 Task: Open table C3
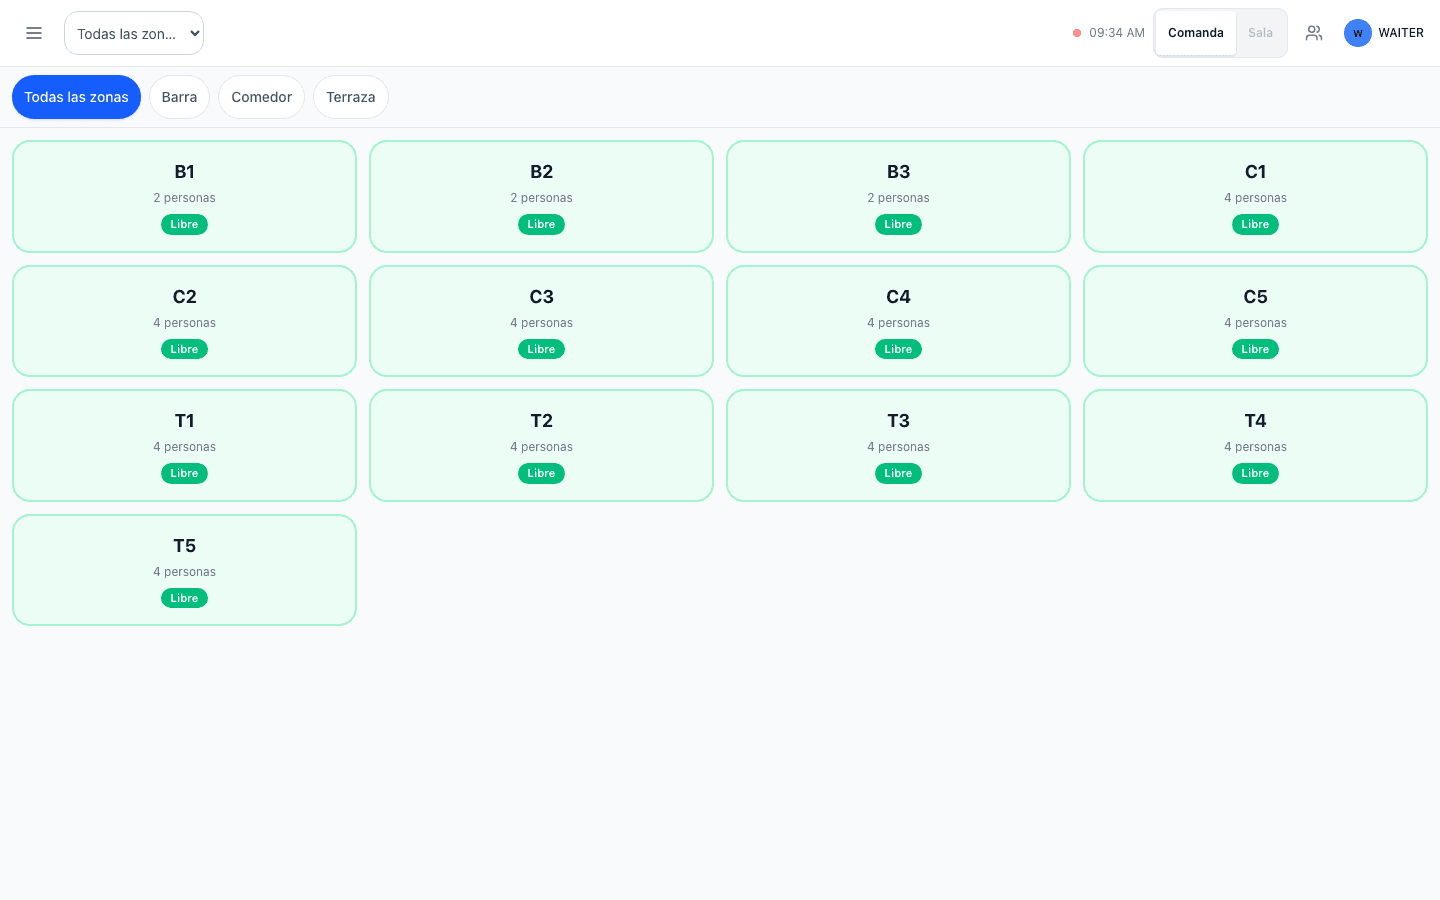(541, 321)
